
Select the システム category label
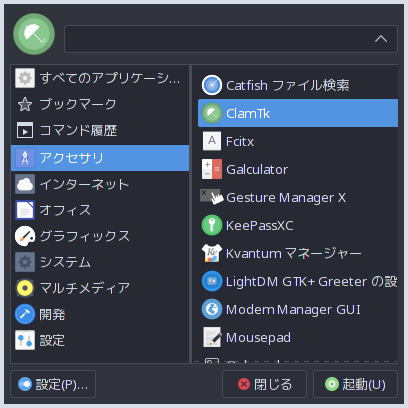65,262
